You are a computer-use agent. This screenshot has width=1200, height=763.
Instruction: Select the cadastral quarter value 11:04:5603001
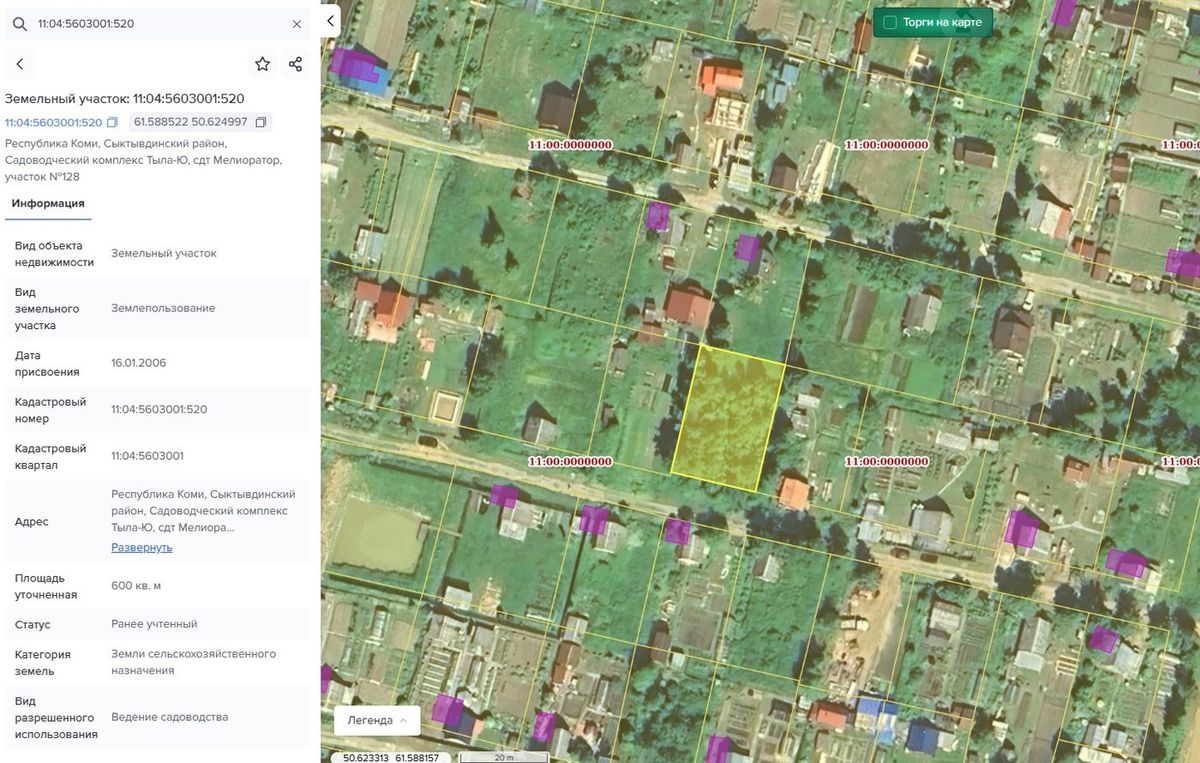[x=147, y=456]
